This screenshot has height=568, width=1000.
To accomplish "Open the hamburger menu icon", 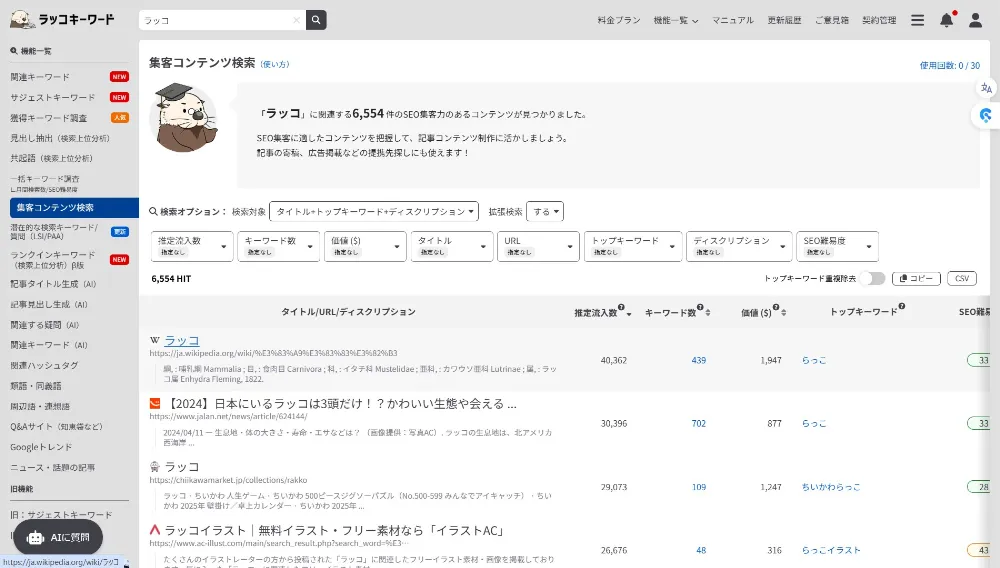I will 917,20.
